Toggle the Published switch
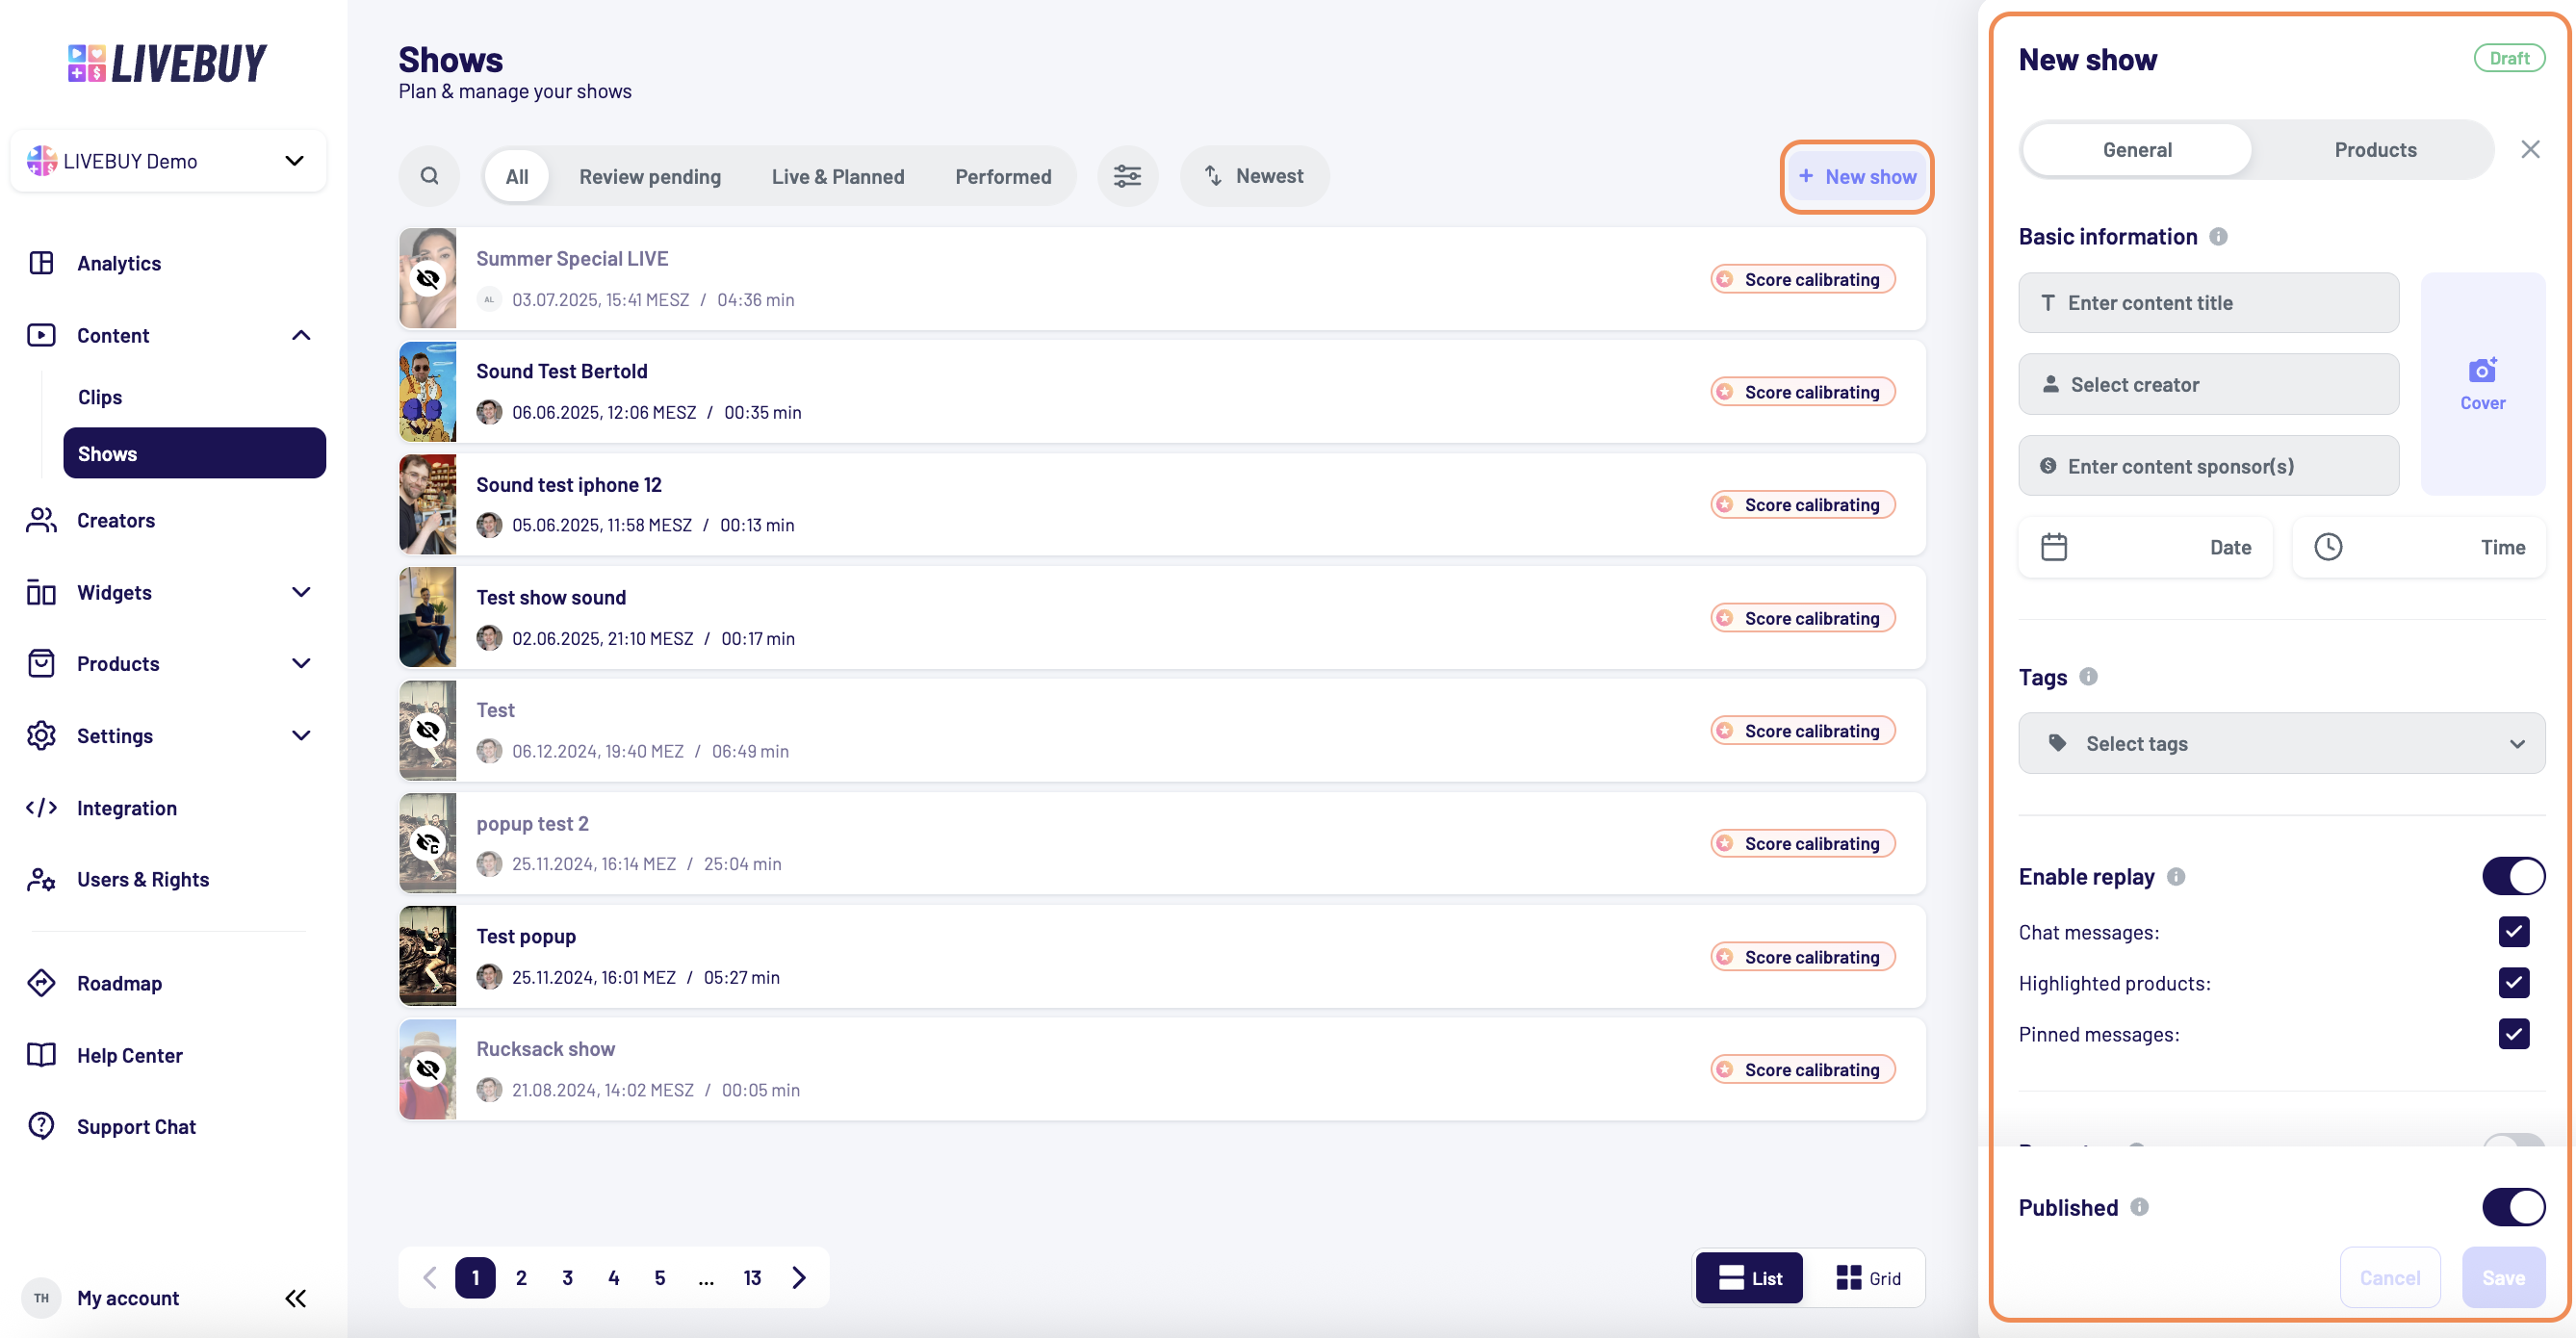This screenshot has width=2576, height=1338. (x=2512, y=1206)
